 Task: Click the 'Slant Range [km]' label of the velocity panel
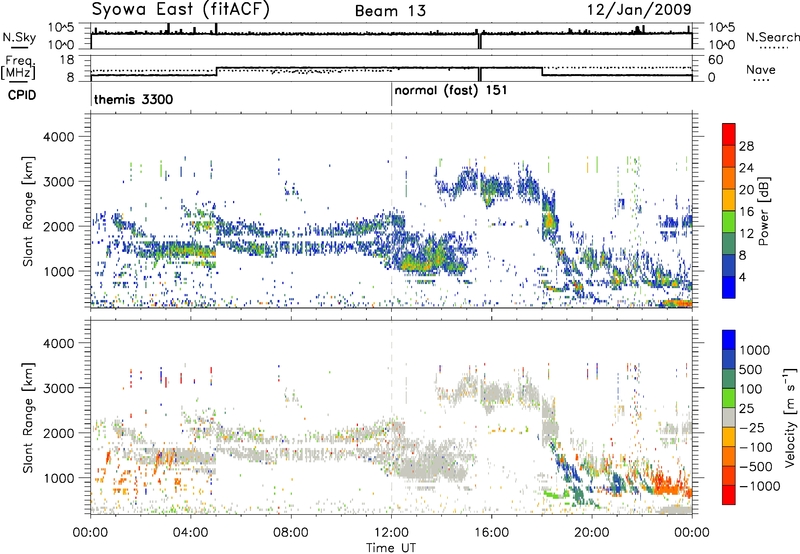[28, 417]
